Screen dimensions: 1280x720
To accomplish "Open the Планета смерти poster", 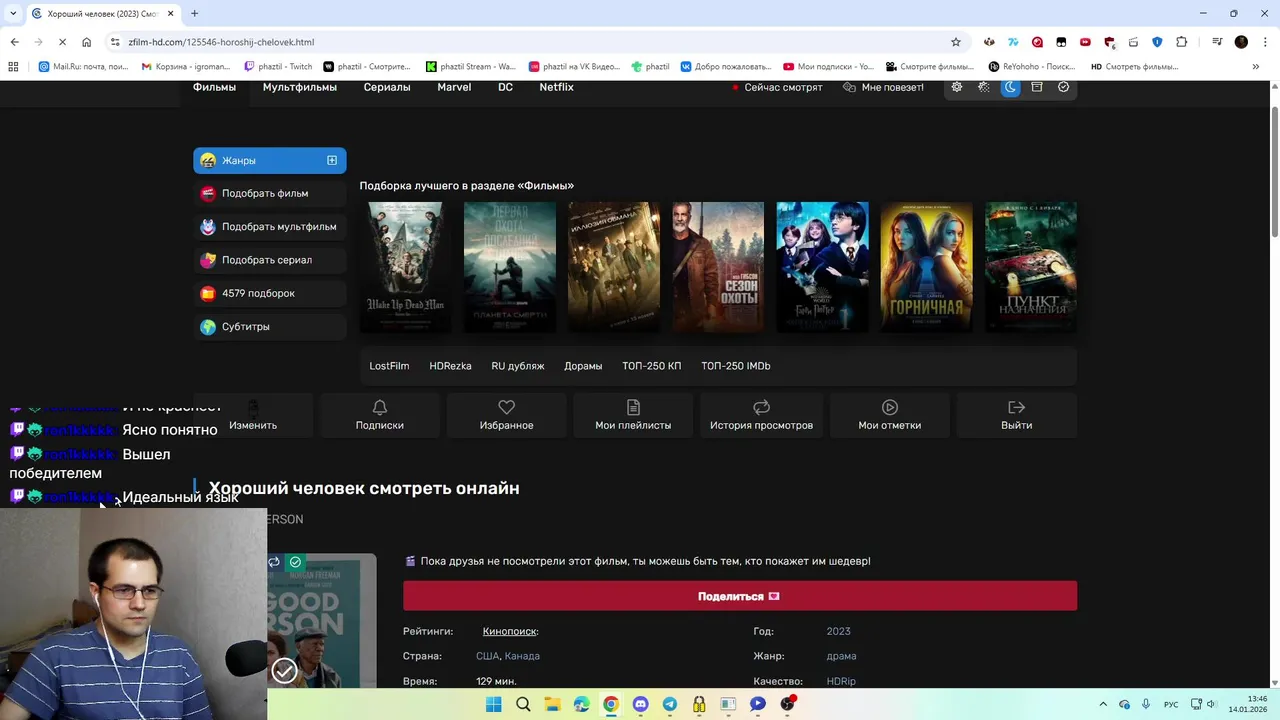I will click(x=509, y=267).
